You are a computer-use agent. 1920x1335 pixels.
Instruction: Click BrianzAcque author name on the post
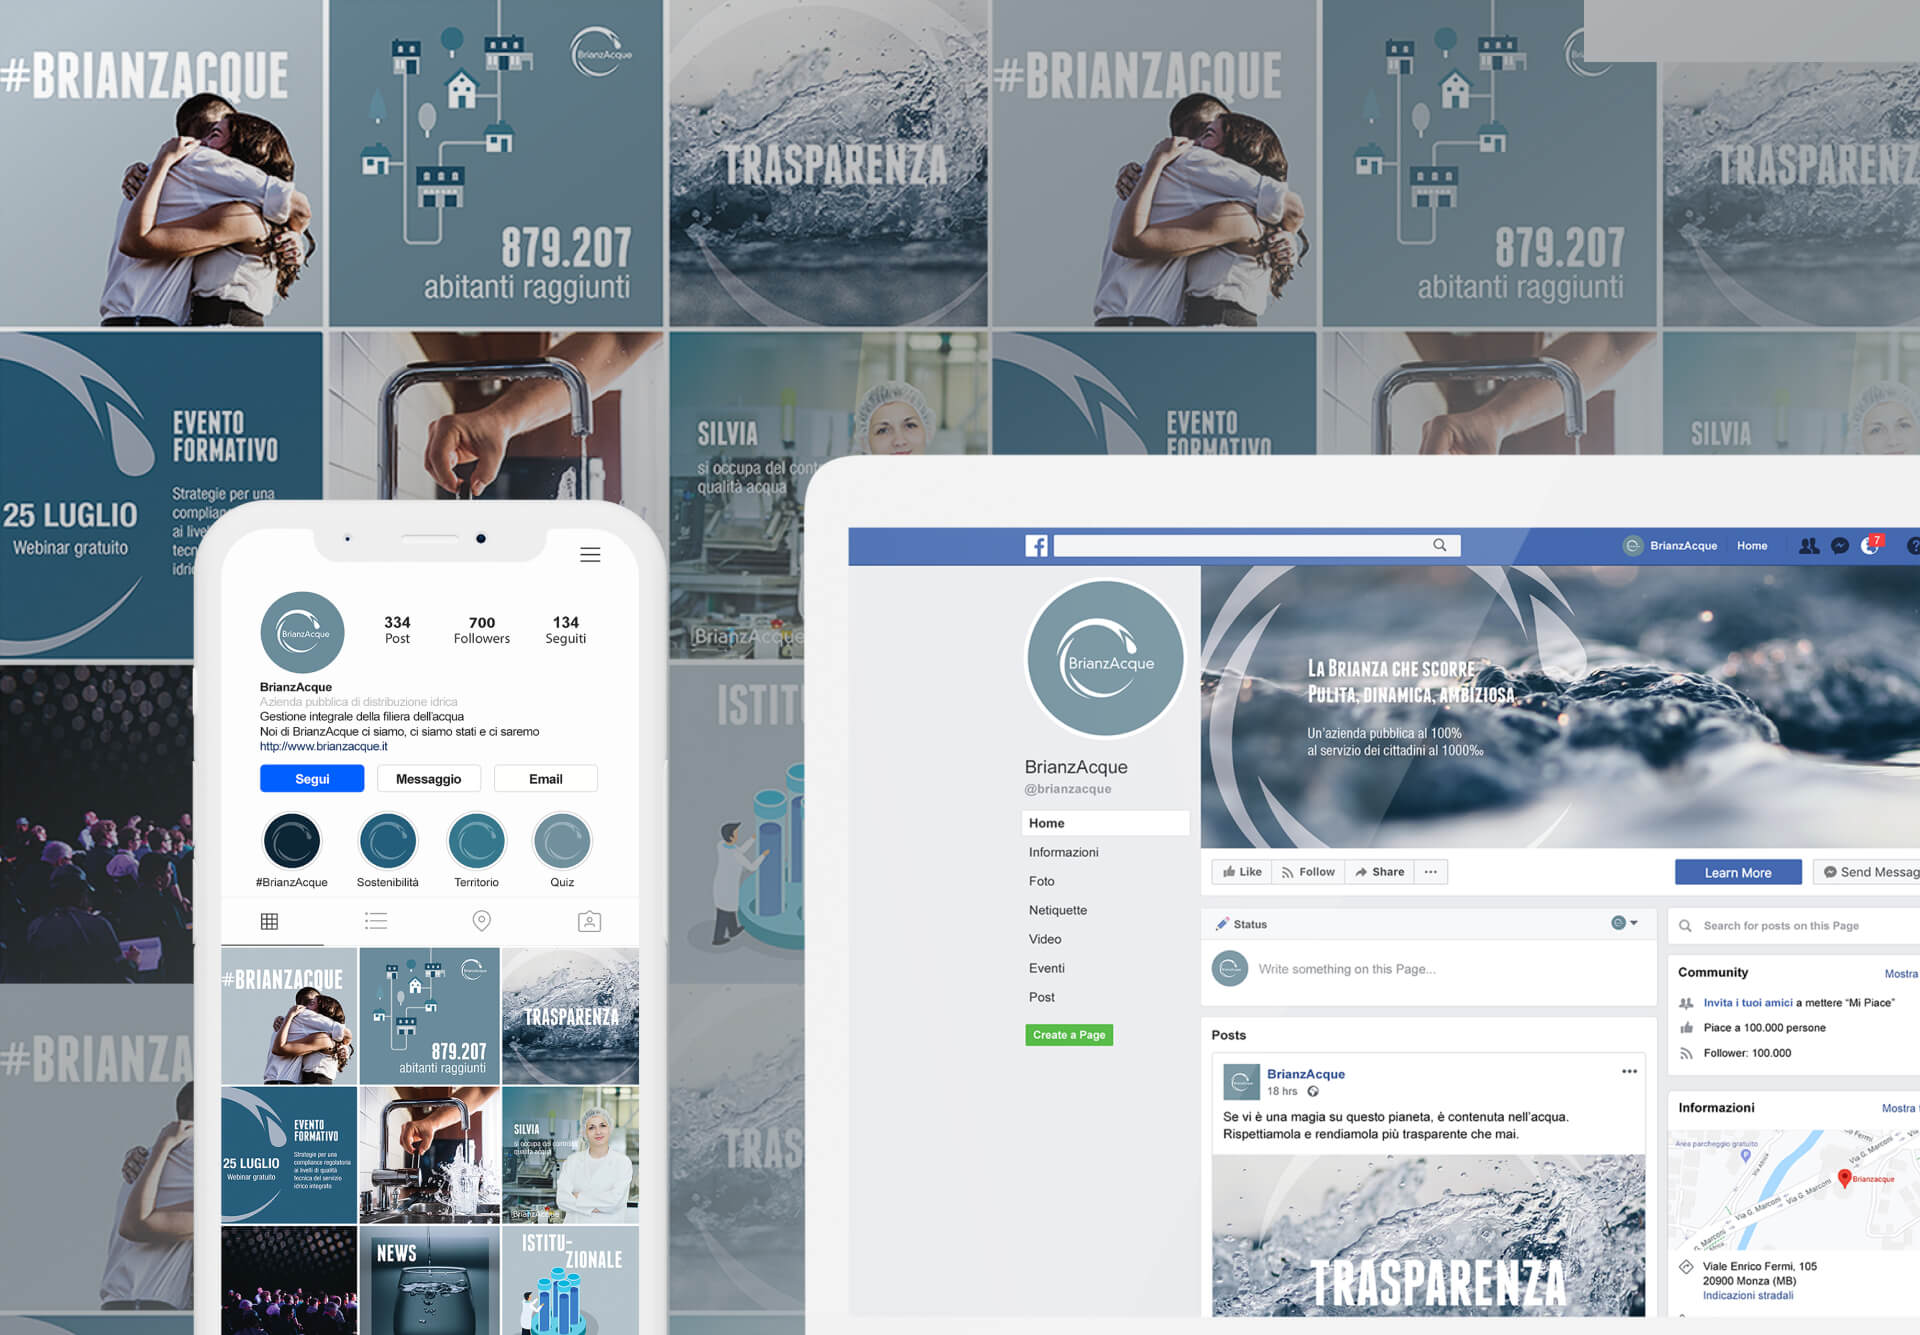pyautogui.click(x=1305, y=1074)
